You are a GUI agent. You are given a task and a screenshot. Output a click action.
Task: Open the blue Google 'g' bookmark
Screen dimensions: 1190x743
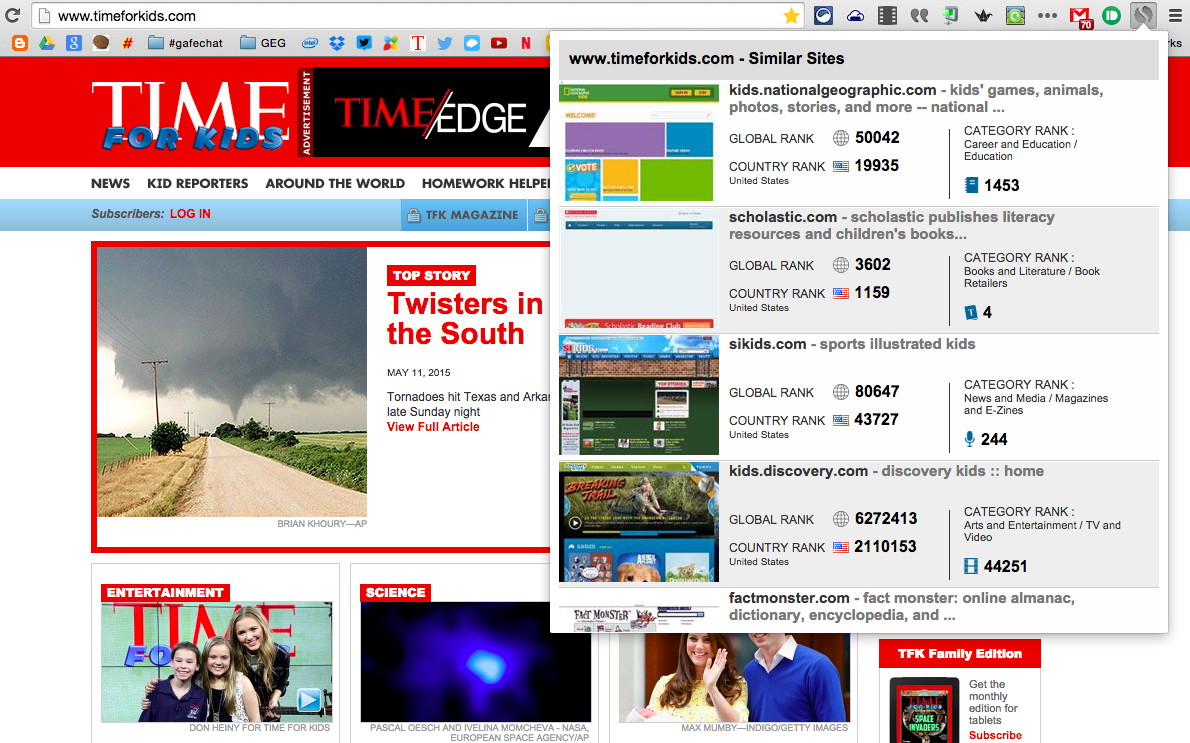[74, 43]
